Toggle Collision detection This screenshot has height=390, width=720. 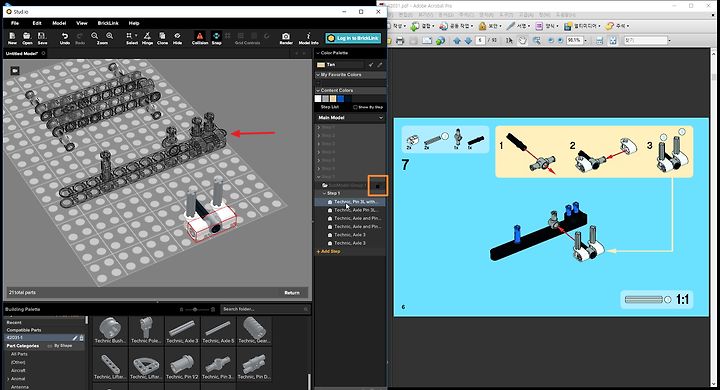tap(200, 38)
